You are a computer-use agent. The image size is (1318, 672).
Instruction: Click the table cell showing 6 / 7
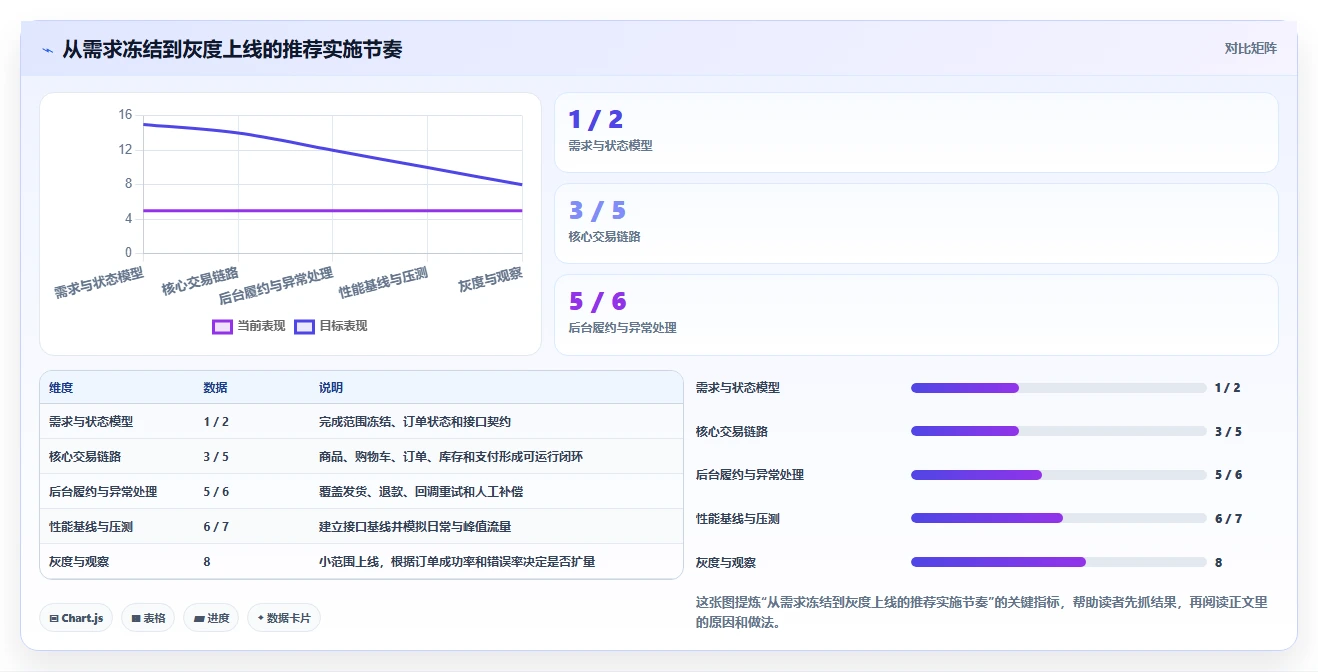pos(216,527)
